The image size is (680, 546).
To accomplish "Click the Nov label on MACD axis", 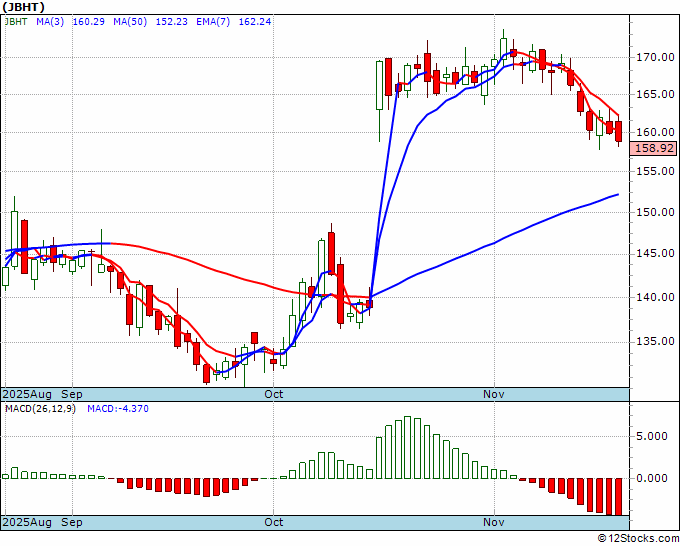I will (x=494, y=522).
